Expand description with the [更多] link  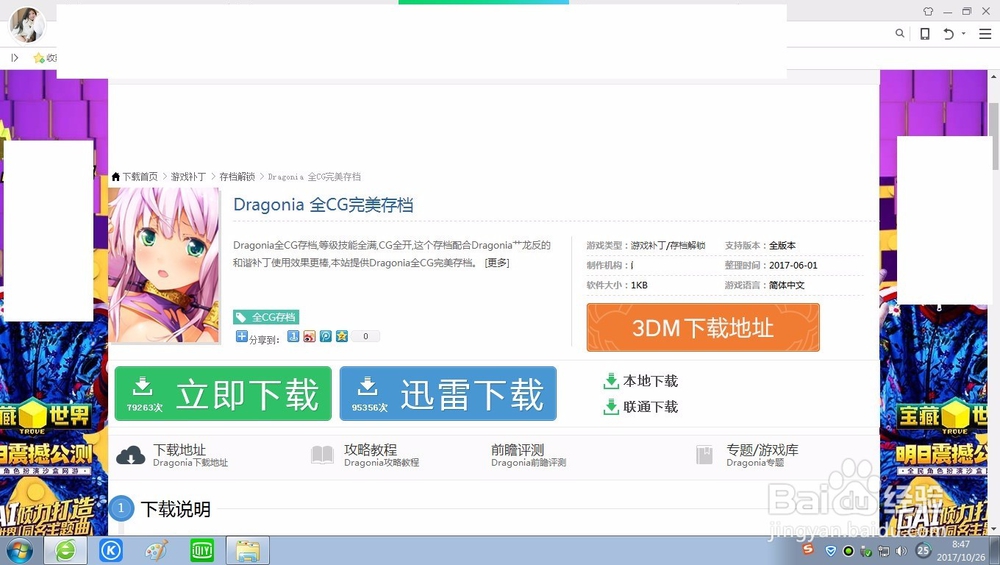497,263
